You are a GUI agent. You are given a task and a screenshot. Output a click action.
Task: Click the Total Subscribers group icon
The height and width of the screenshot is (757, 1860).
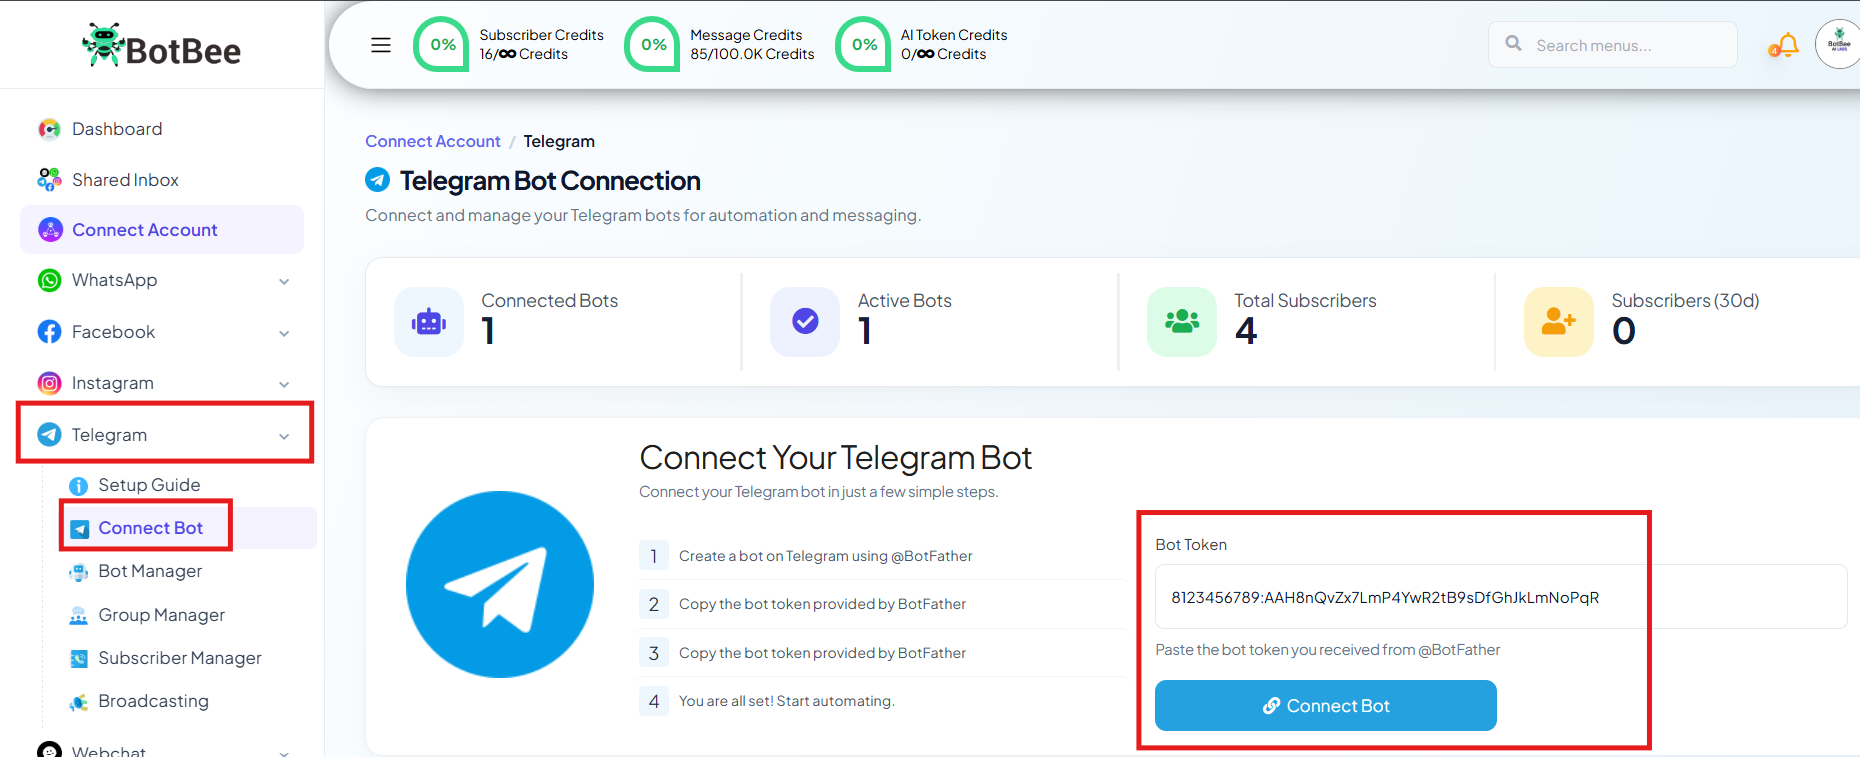pyautogui.click(x=1182, y=322)
